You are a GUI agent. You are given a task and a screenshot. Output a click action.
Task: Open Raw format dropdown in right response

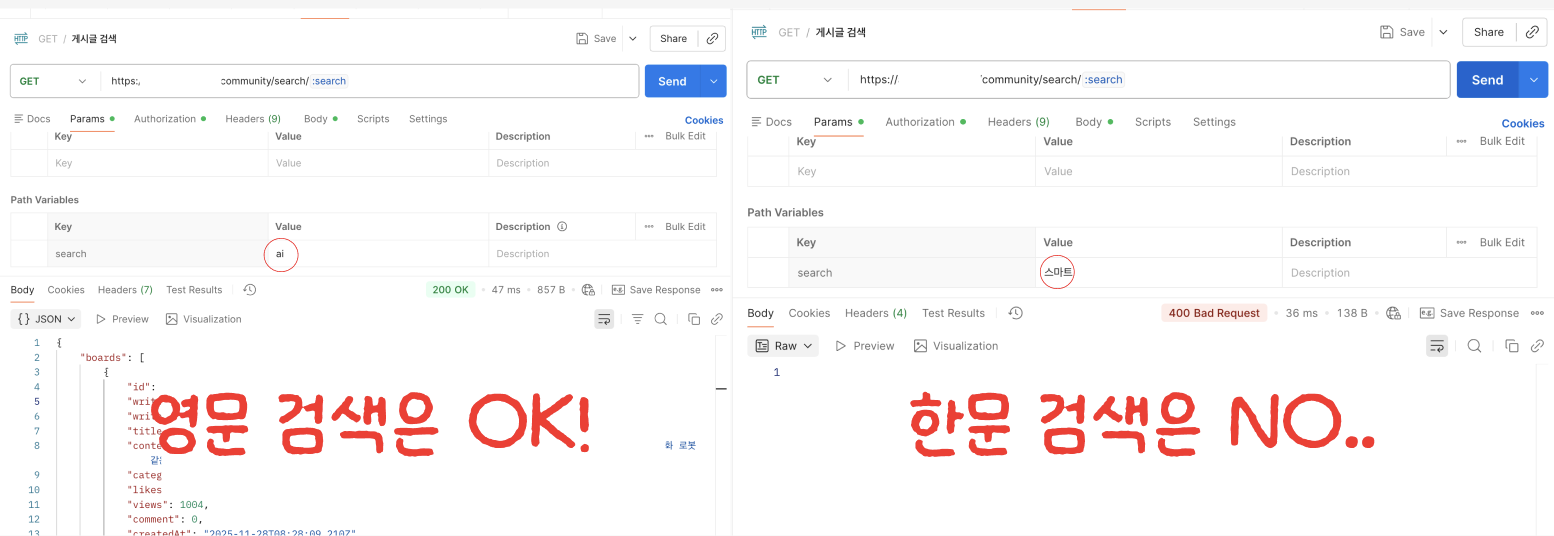tap(783, 346)
